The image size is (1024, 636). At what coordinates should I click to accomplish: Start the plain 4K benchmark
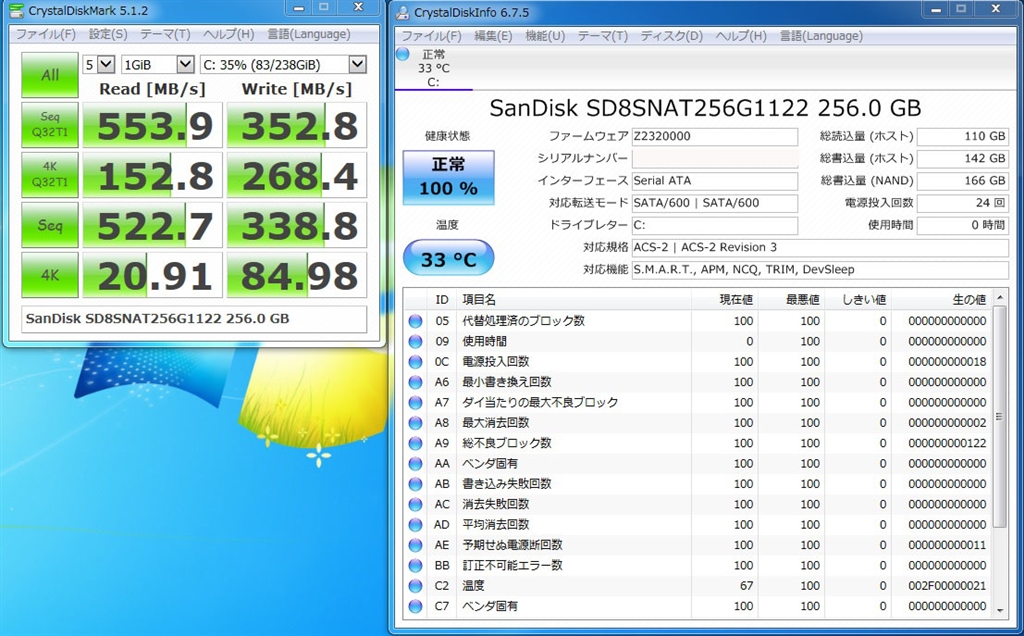click(x=50, y=275)
